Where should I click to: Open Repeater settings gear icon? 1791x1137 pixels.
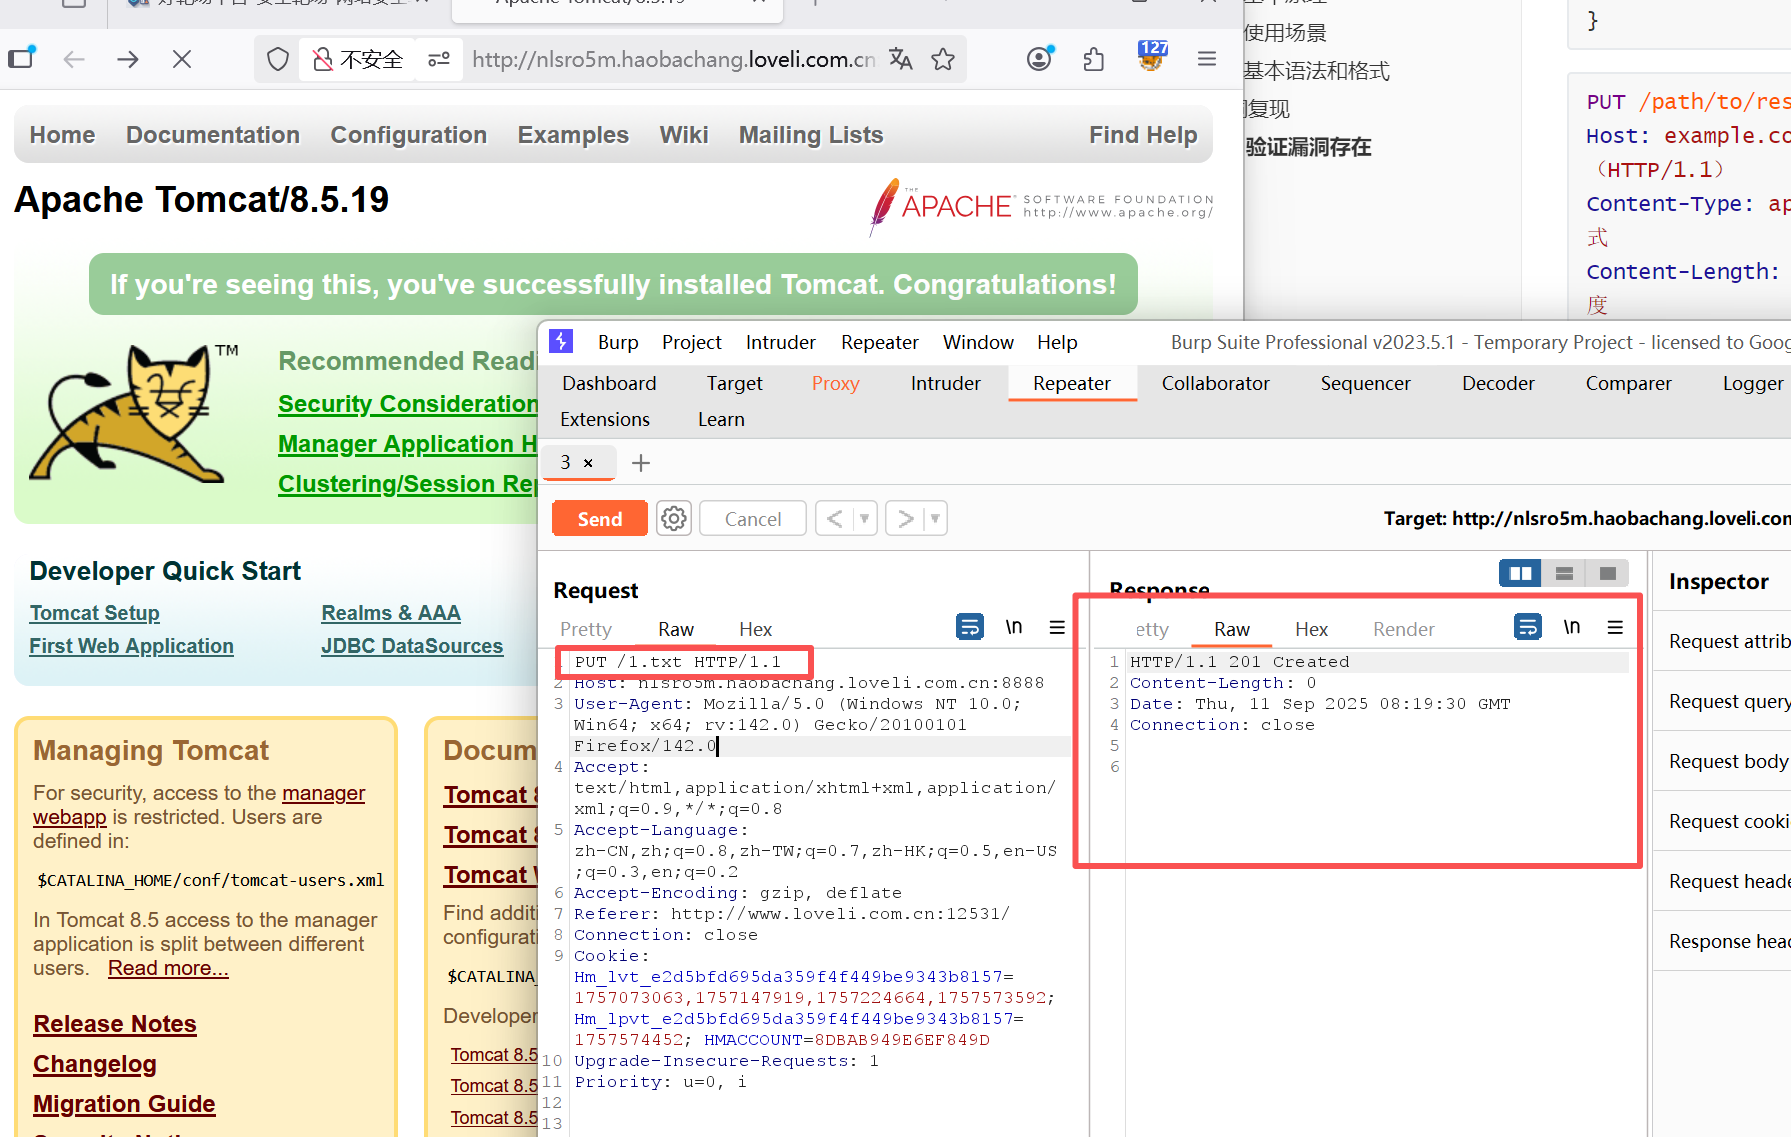(674, 518)
